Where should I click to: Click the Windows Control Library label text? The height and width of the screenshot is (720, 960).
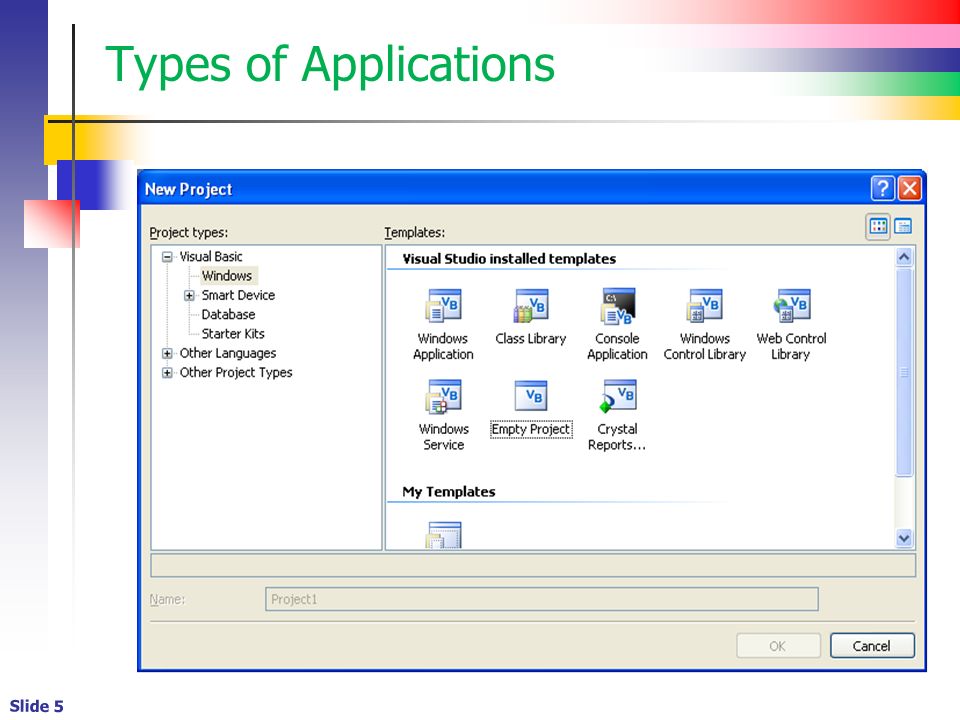705,347
